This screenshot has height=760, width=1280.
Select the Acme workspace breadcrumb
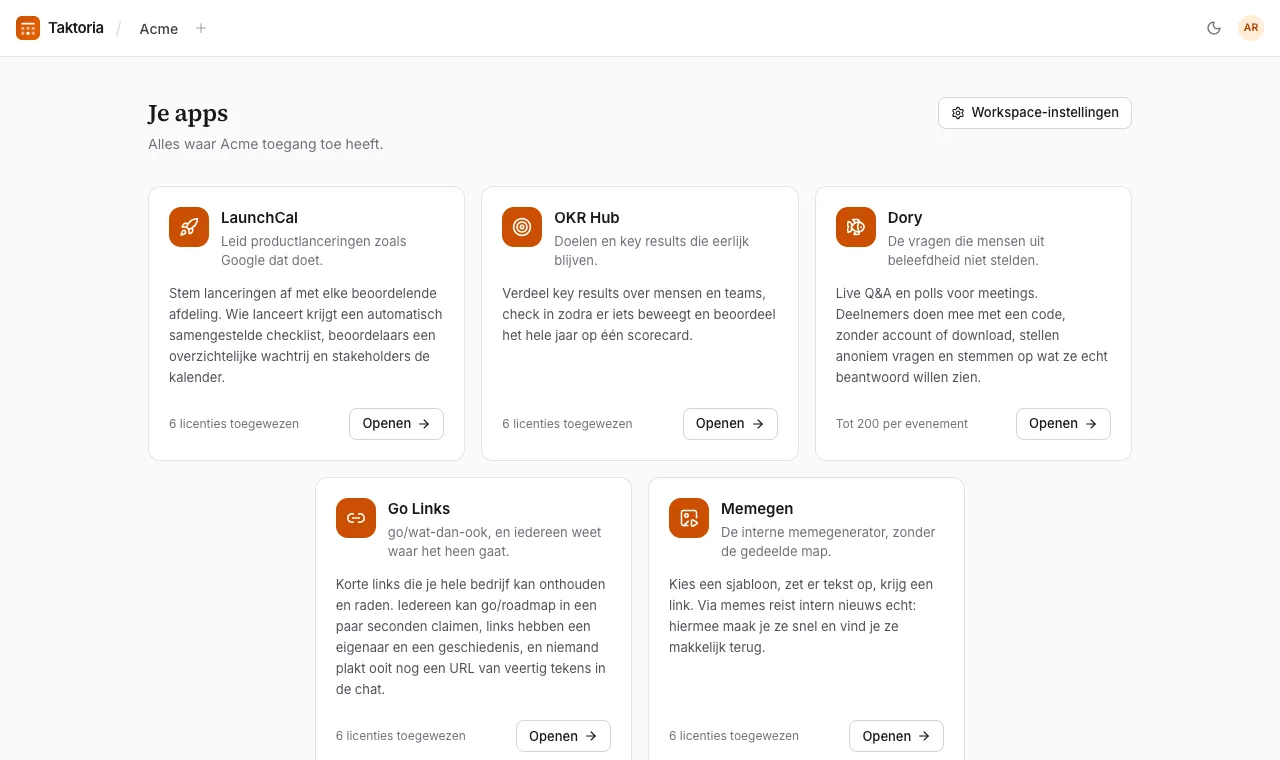pyautogui.click(x=159, y=29)
